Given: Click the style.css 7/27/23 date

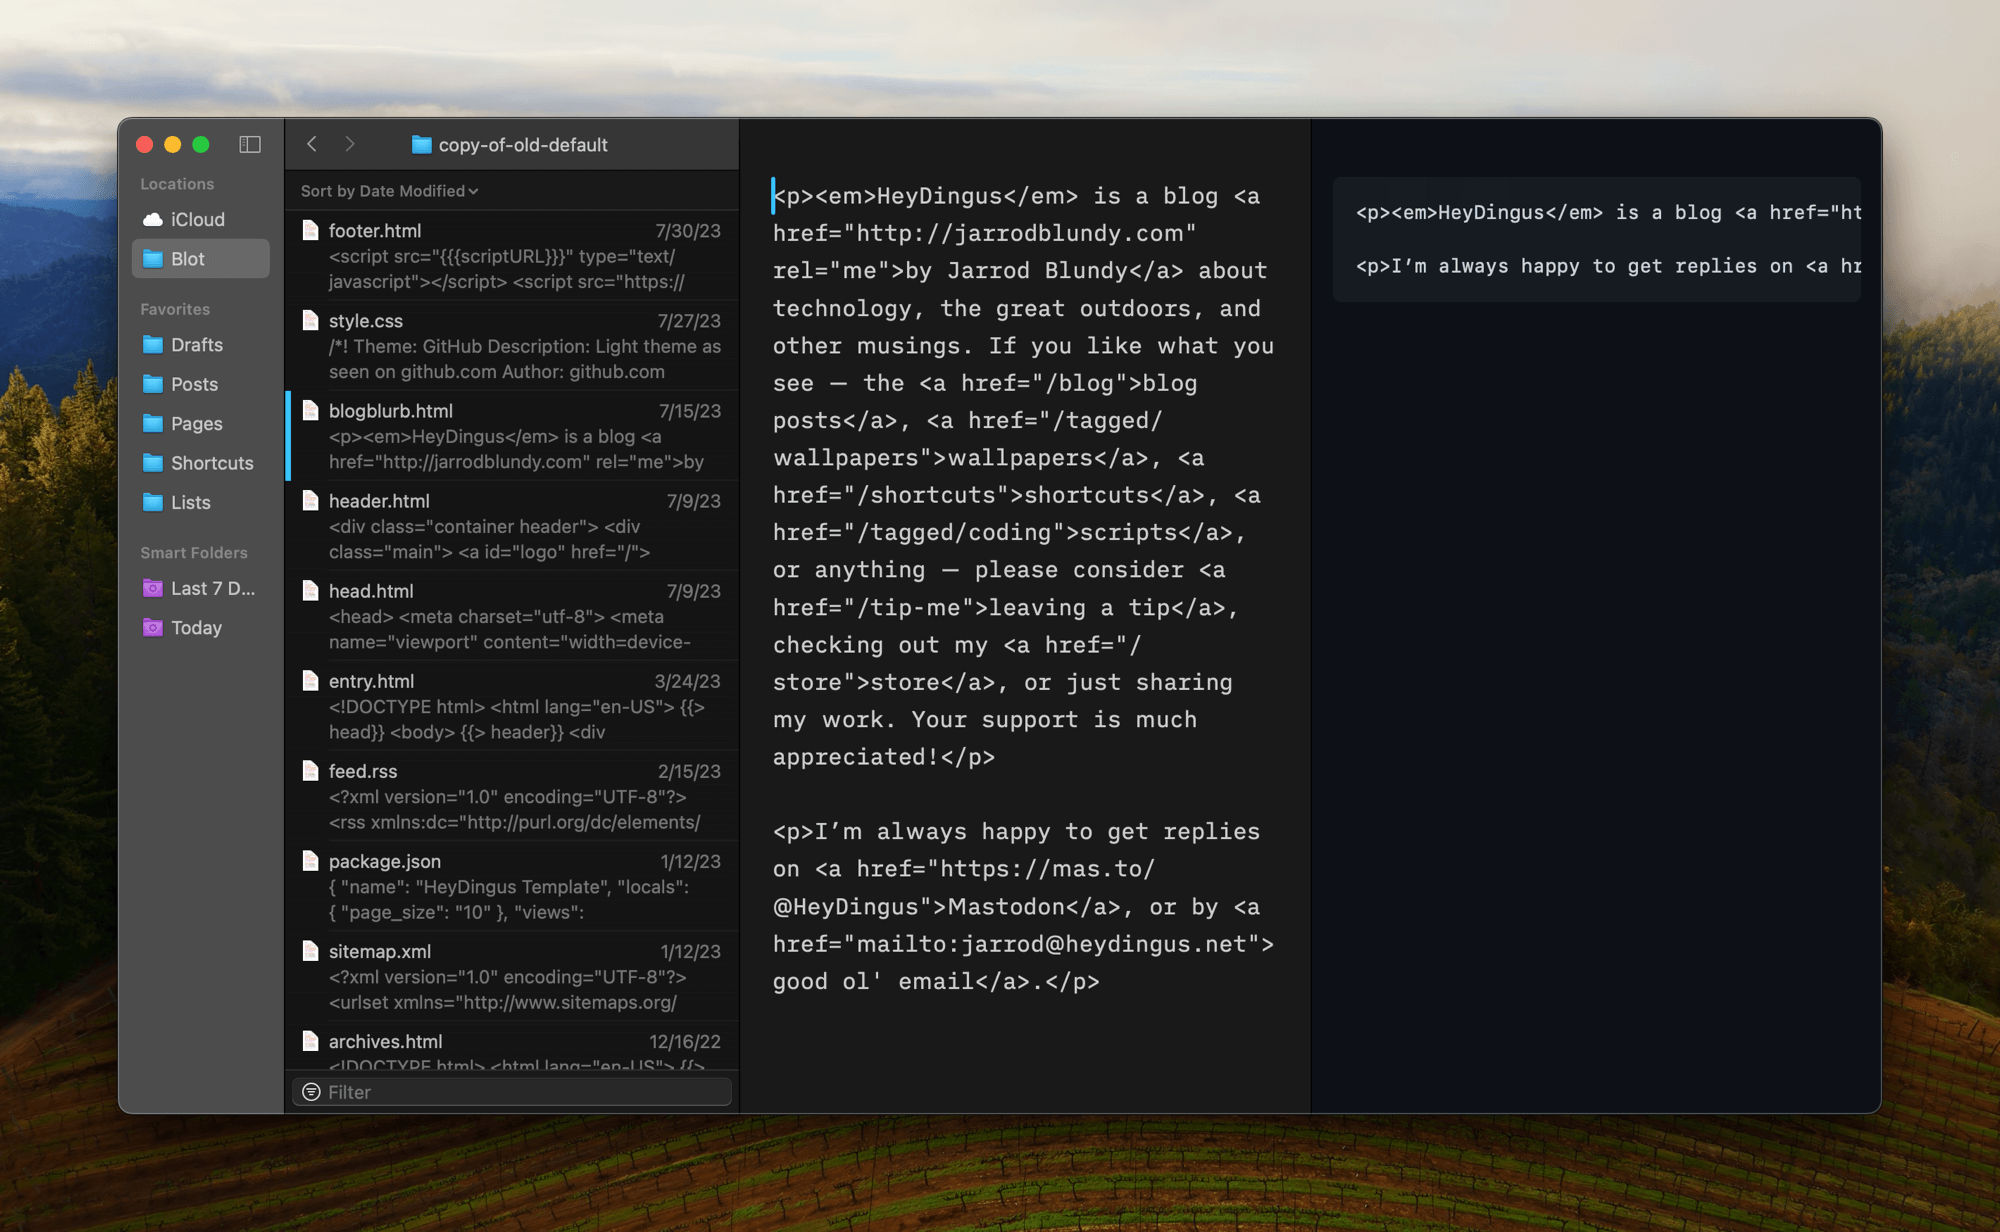Looking at the screenshot, I should (x=689, y=321).
